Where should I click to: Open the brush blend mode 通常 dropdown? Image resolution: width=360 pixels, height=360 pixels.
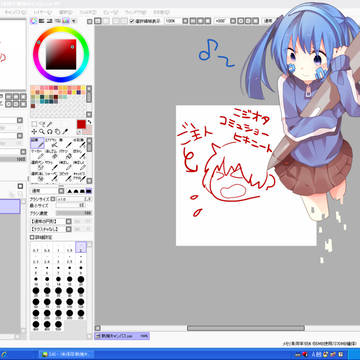pos(47,191)
